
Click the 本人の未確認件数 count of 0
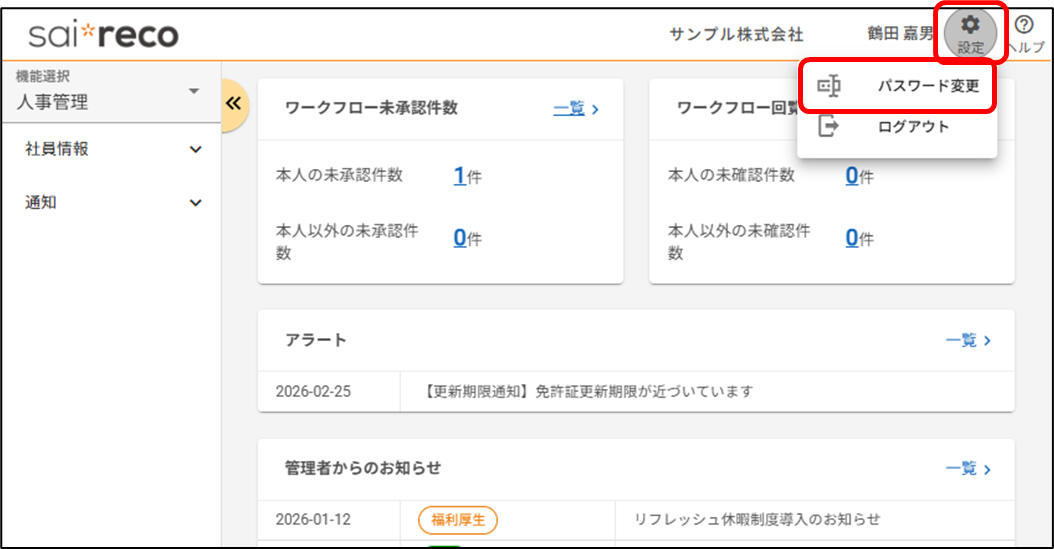852,176
